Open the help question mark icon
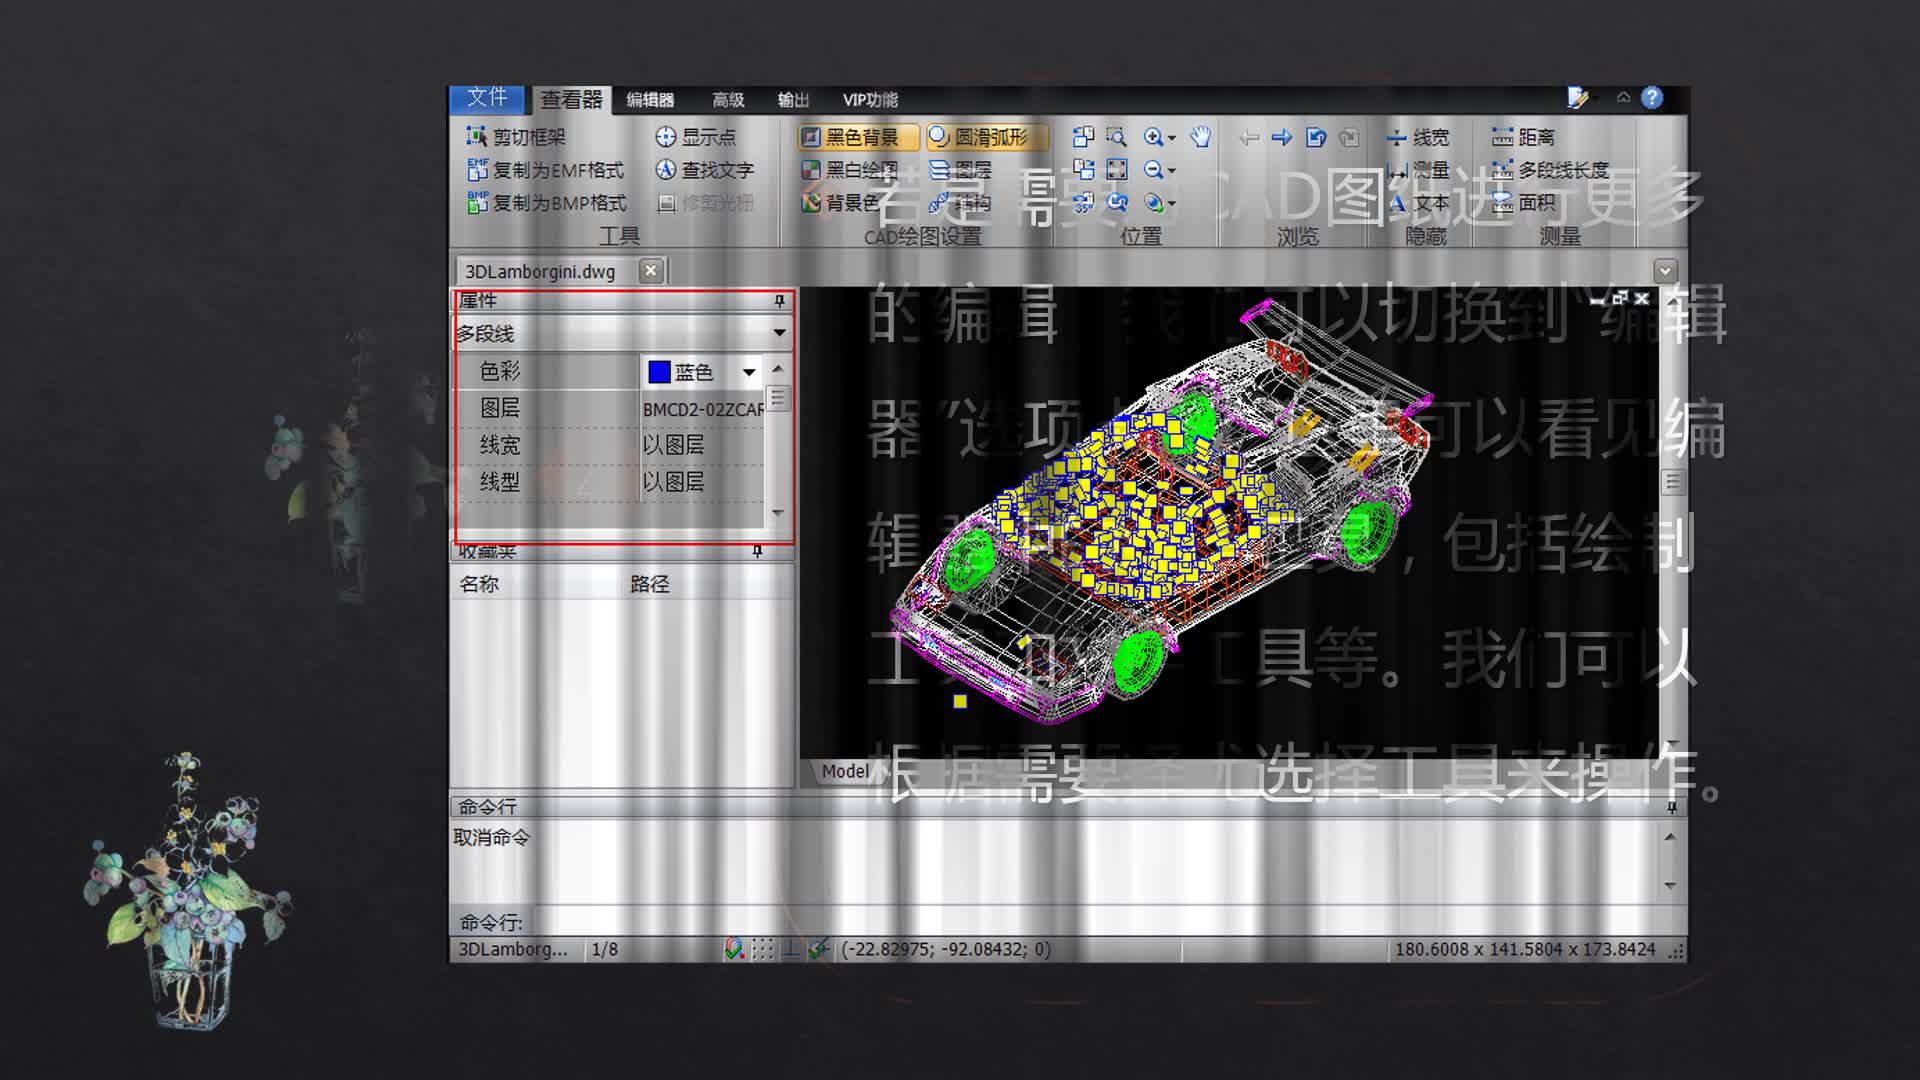This screenshot has width=1920, height=1080. click(1652, 98)
